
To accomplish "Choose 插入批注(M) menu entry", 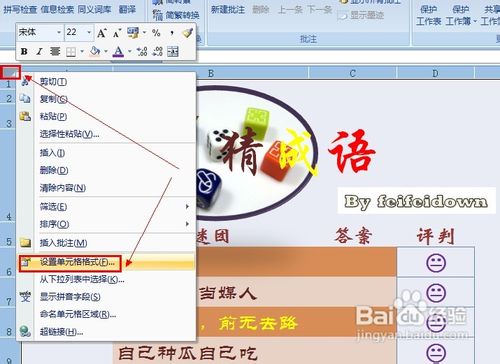I will 106,243.
